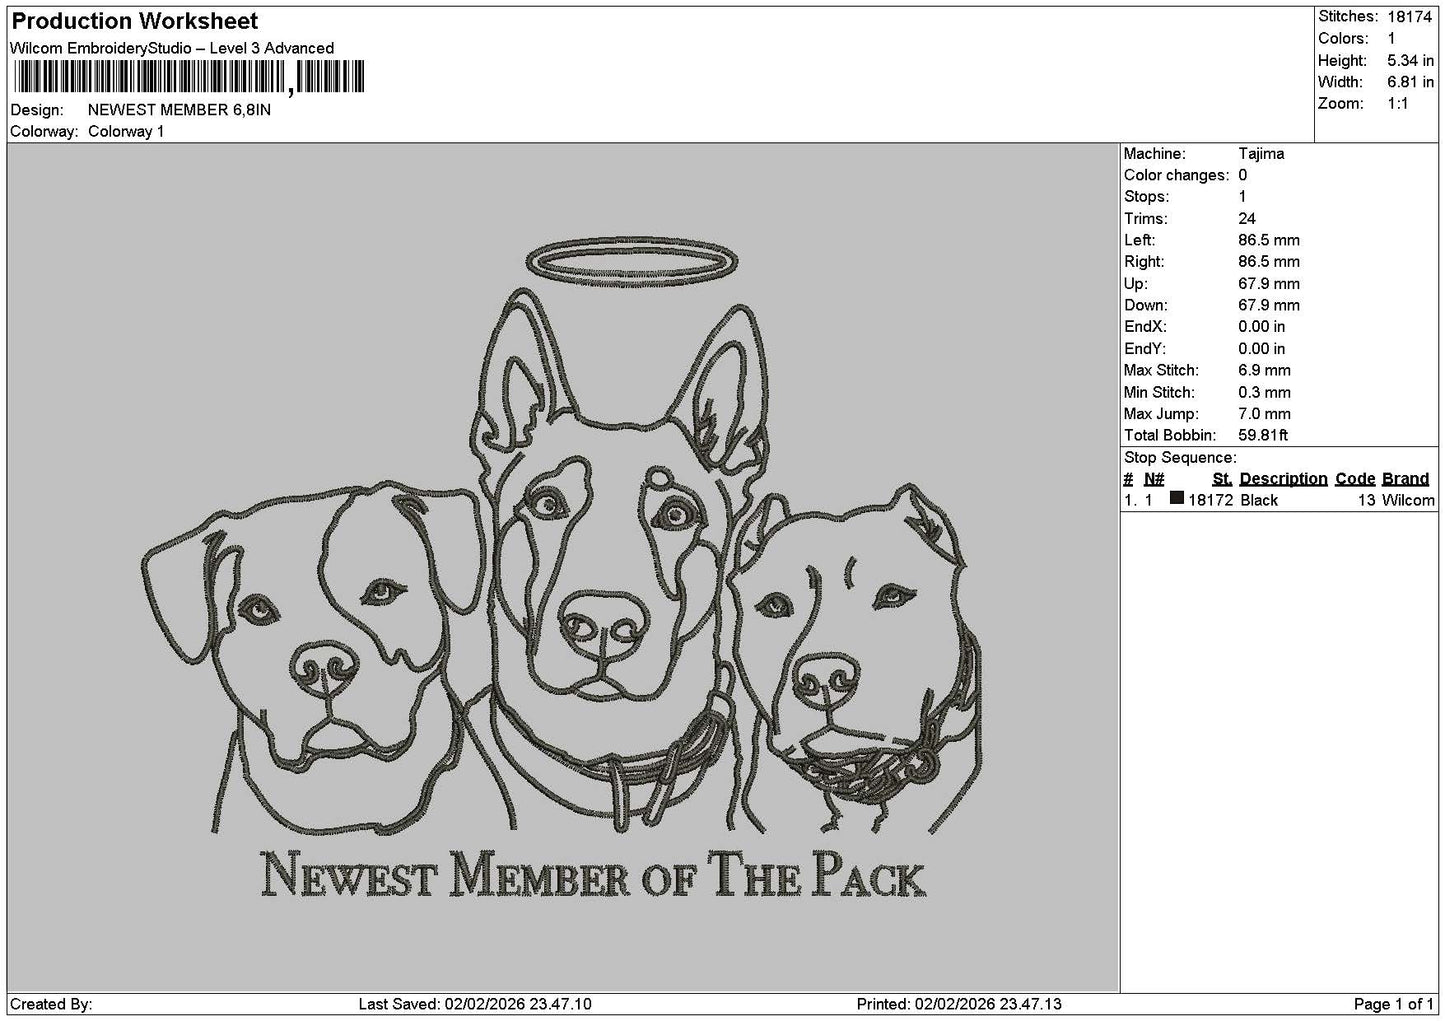Click the Left value 86.5 mm
This screenshot has width=1445, height=1021.
point(1269,240)
